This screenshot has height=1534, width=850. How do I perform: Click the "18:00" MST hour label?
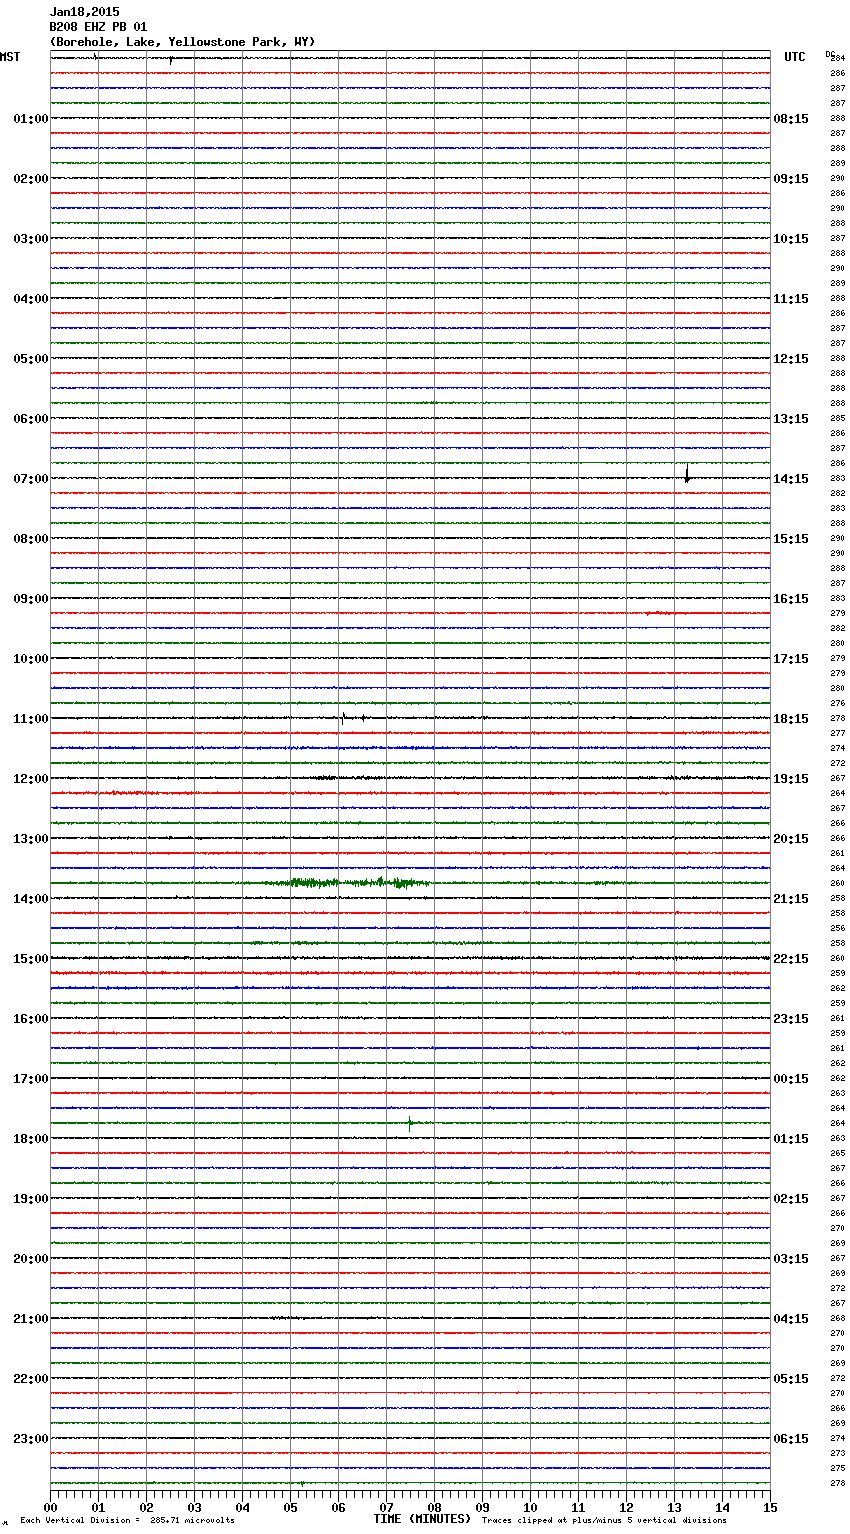tap(31, 1139)
